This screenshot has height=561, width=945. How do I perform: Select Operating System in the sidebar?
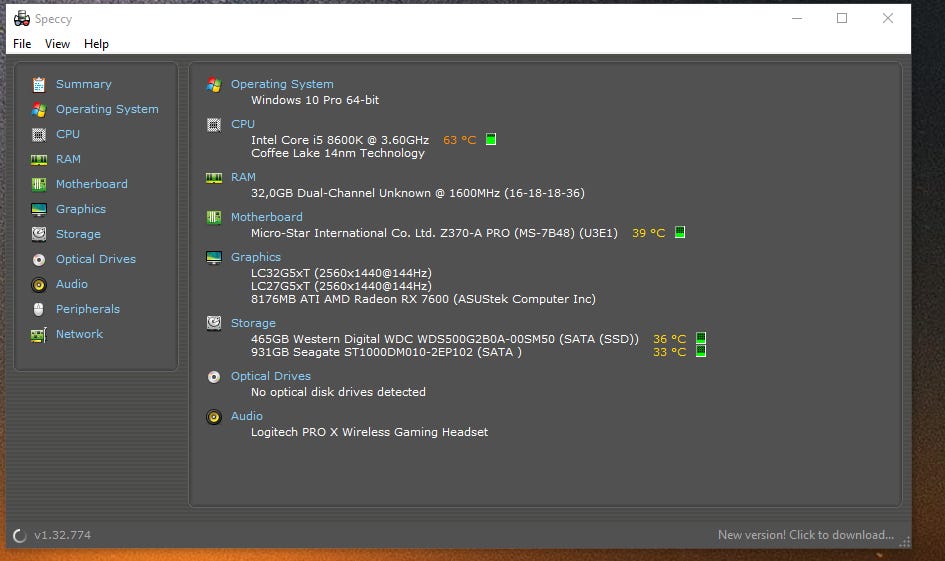coord(107,109)
